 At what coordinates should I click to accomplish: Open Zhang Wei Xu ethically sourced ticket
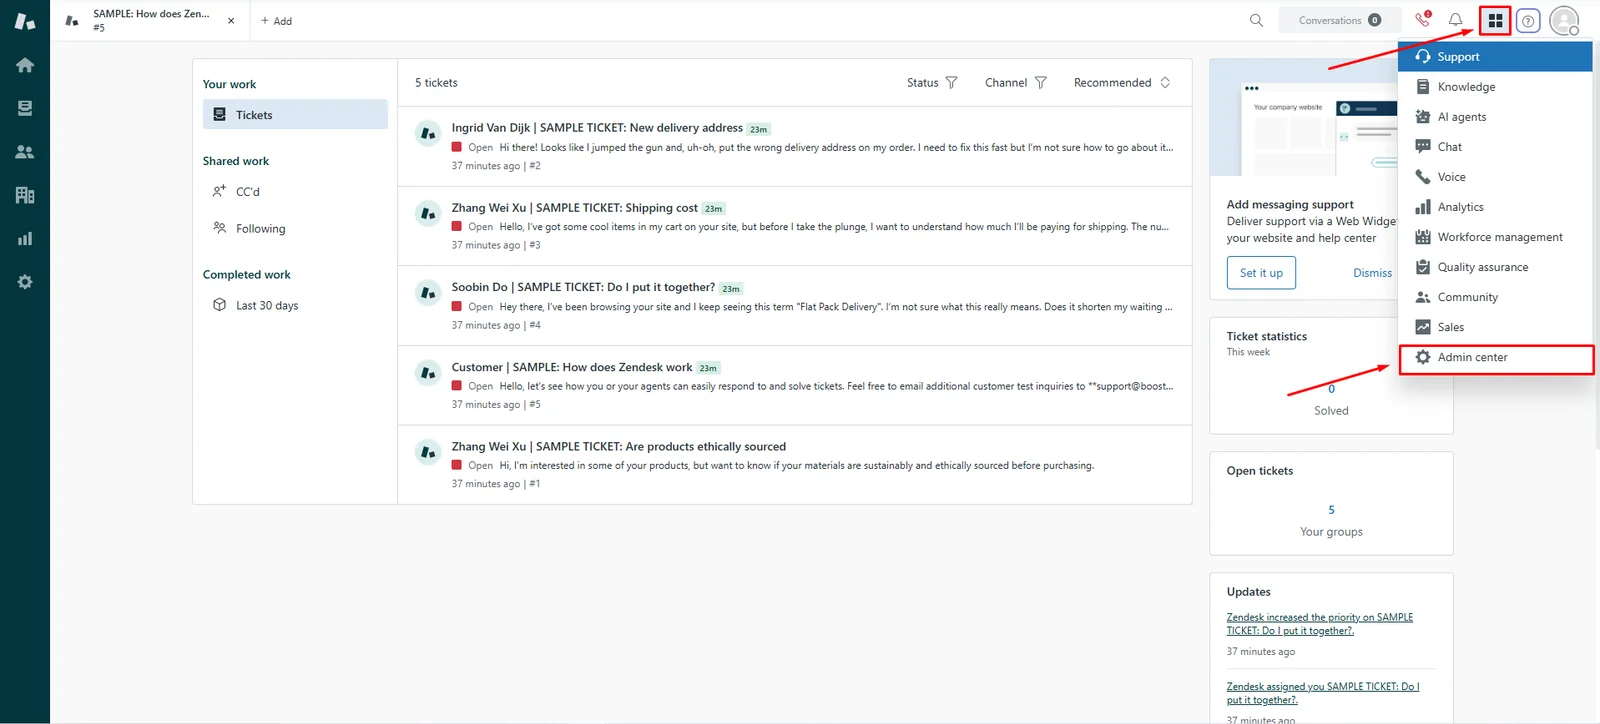795,464
